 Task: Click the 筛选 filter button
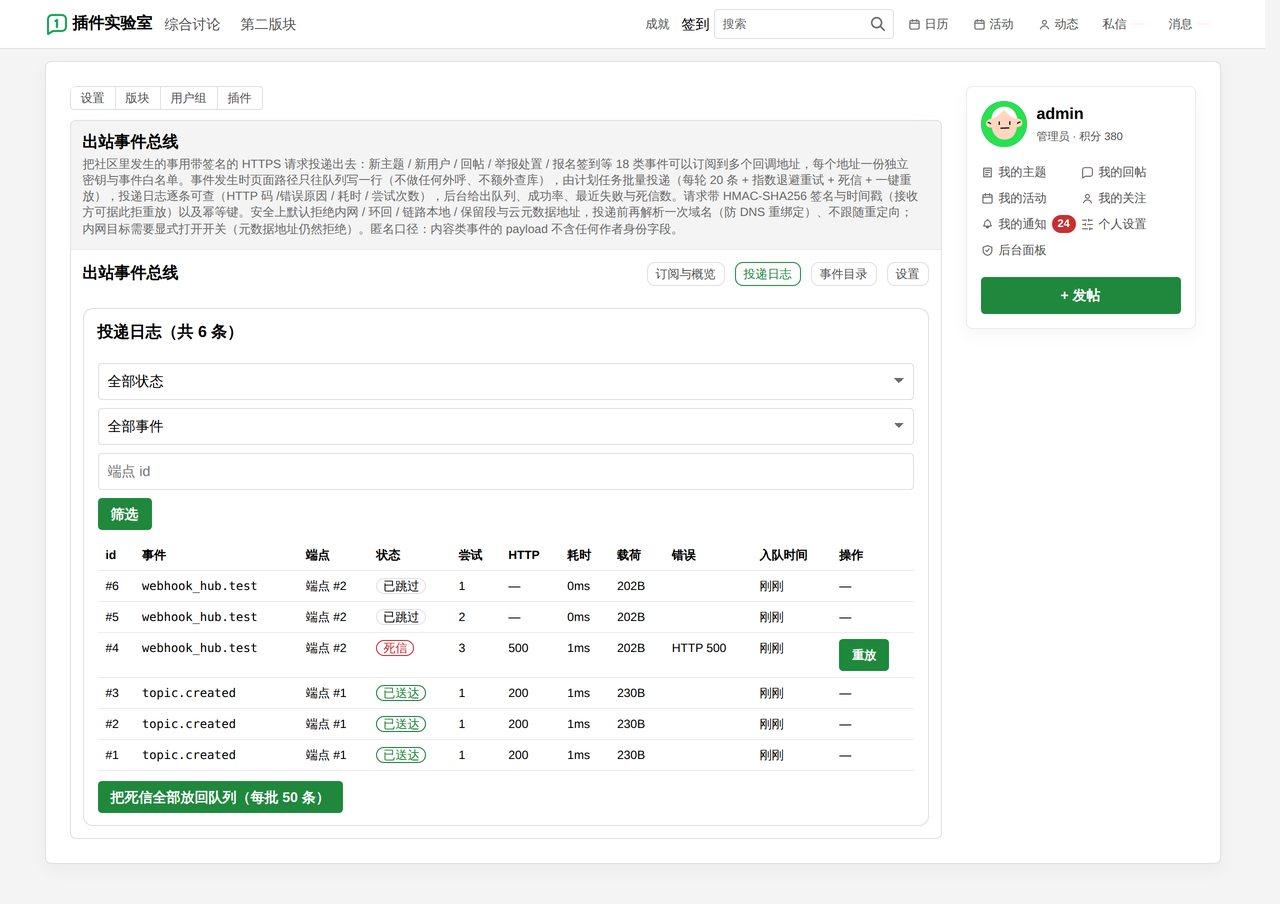(x=125, y=514)
